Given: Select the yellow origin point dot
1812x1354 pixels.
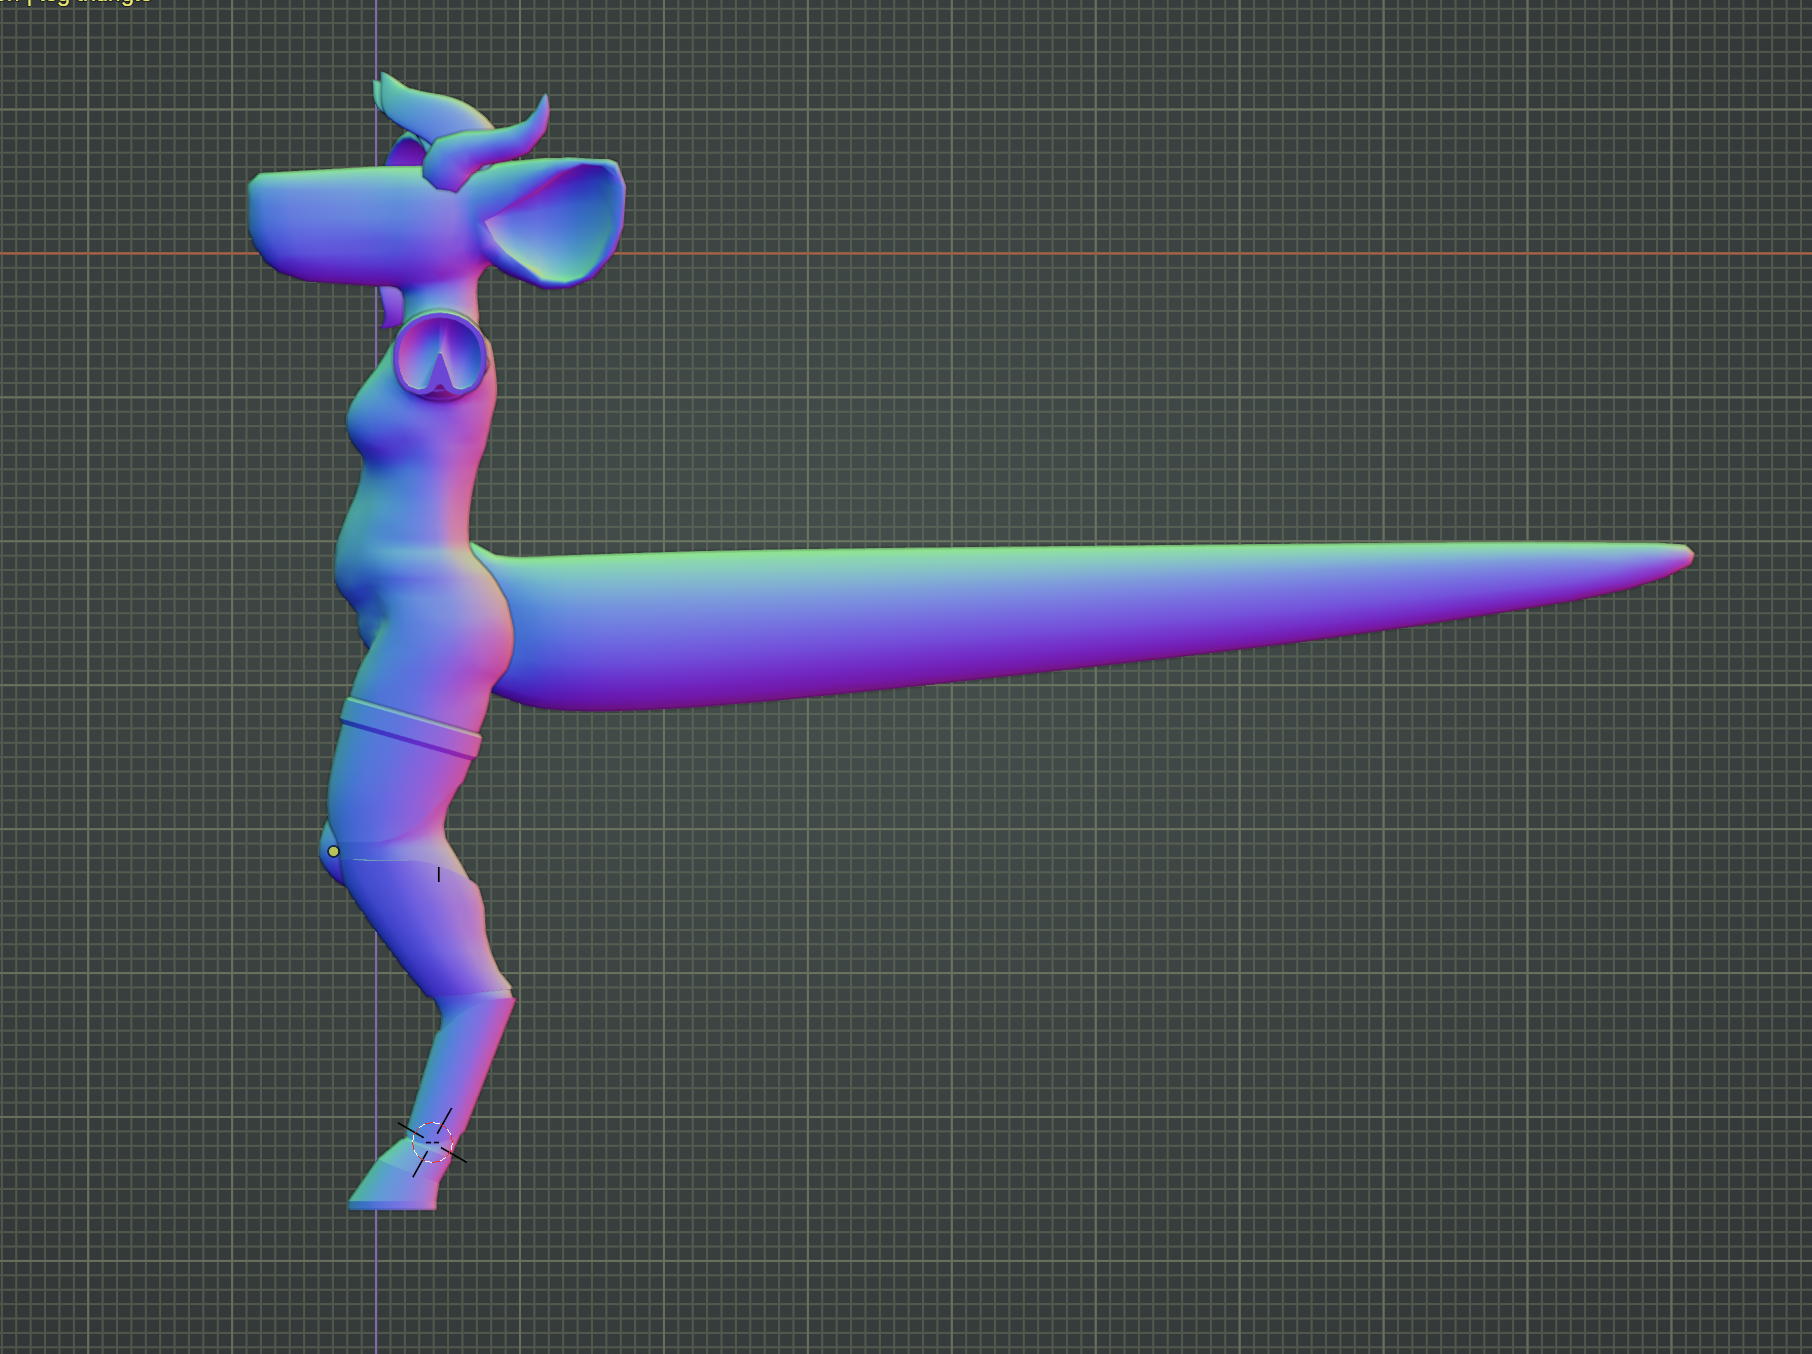Looking at the screenshot, I should (333, 851).
